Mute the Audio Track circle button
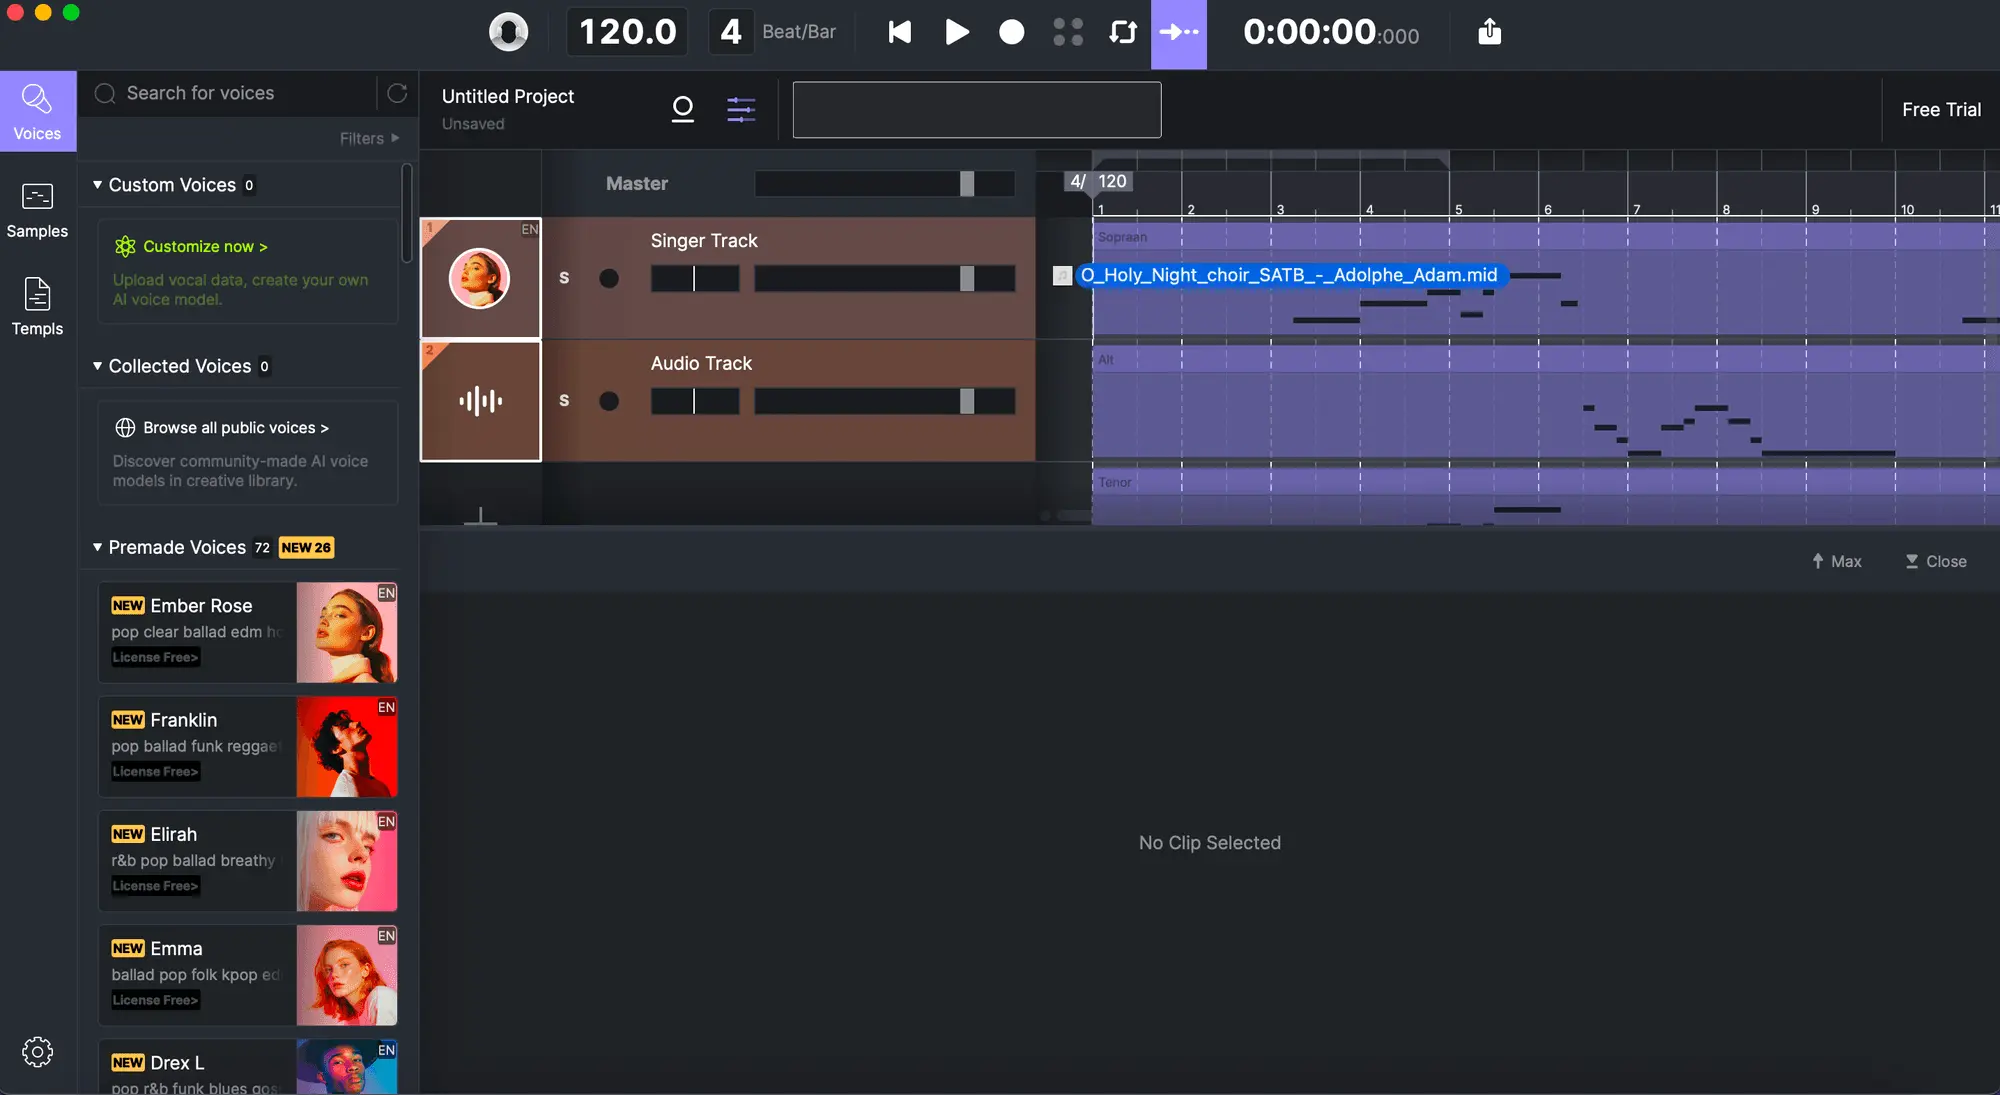Screen dimensions: 2000x1095 pos(608,401)
